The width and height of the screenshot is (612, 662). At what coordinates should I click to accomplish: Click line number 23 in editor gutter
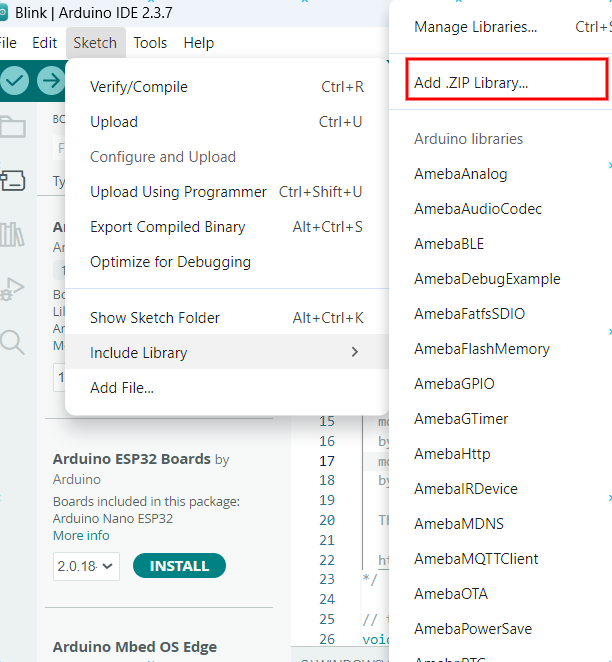click(327, 579)
